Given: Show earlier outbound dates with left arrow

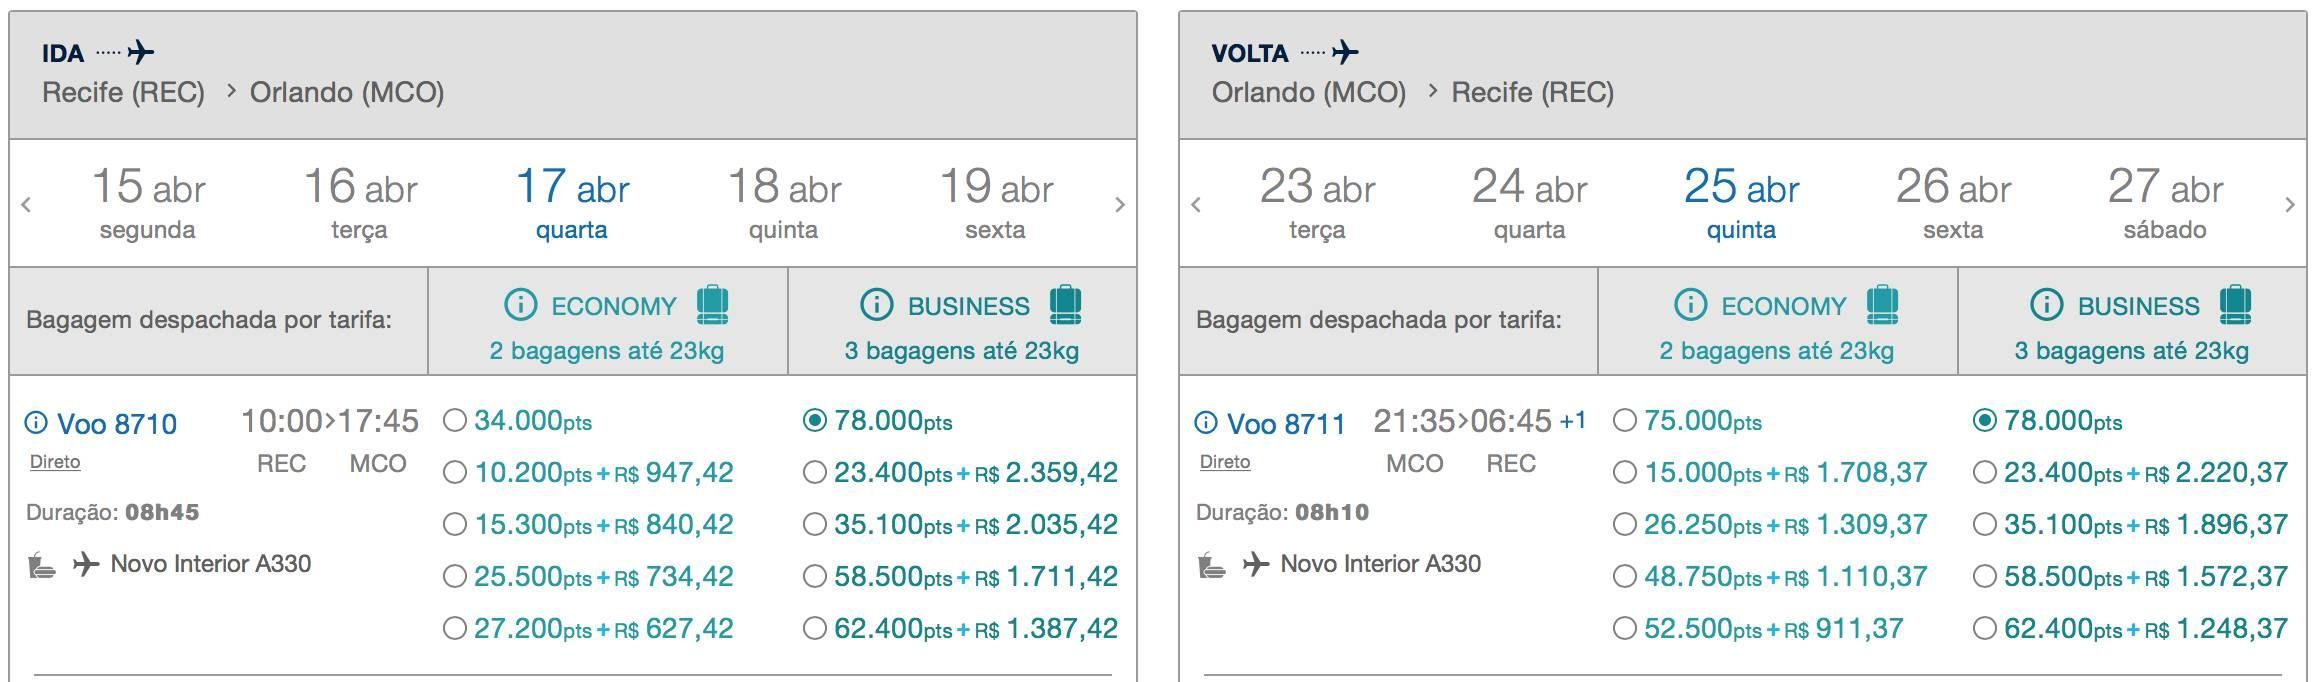Looking at the screenshot, I should coord(26,205).
